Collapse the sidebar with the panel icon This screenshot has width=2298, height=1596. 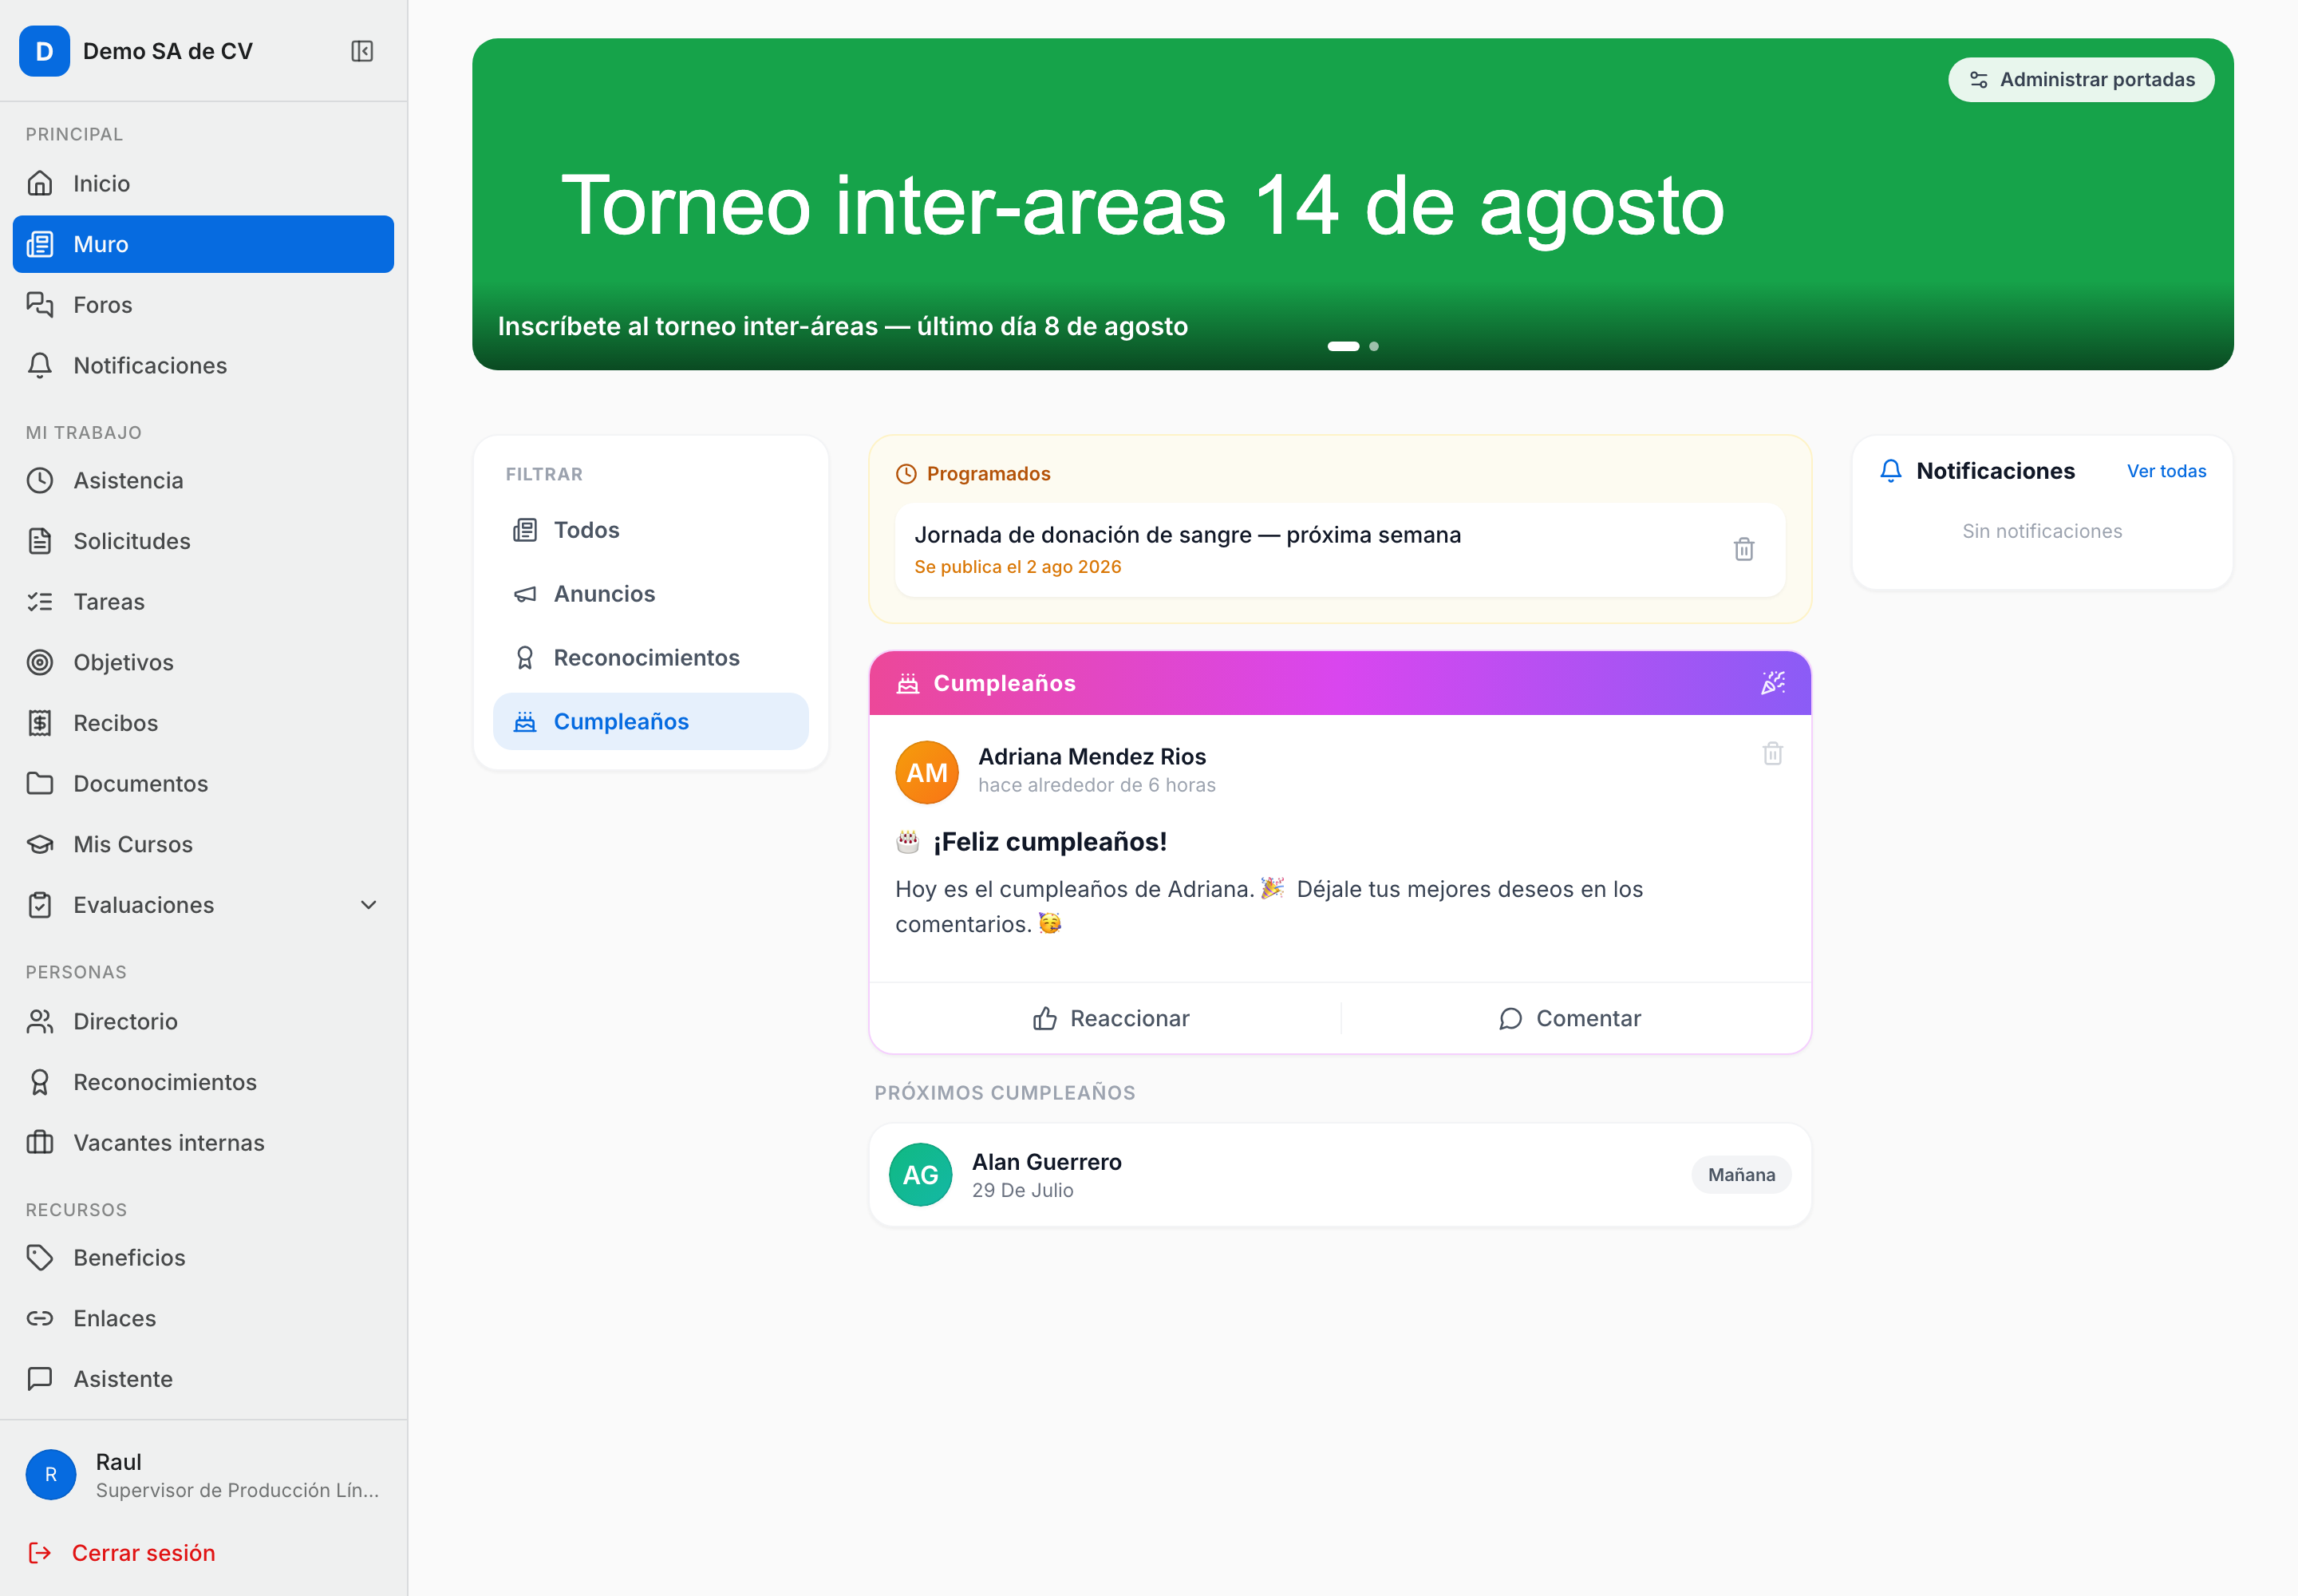coord(362,51)
